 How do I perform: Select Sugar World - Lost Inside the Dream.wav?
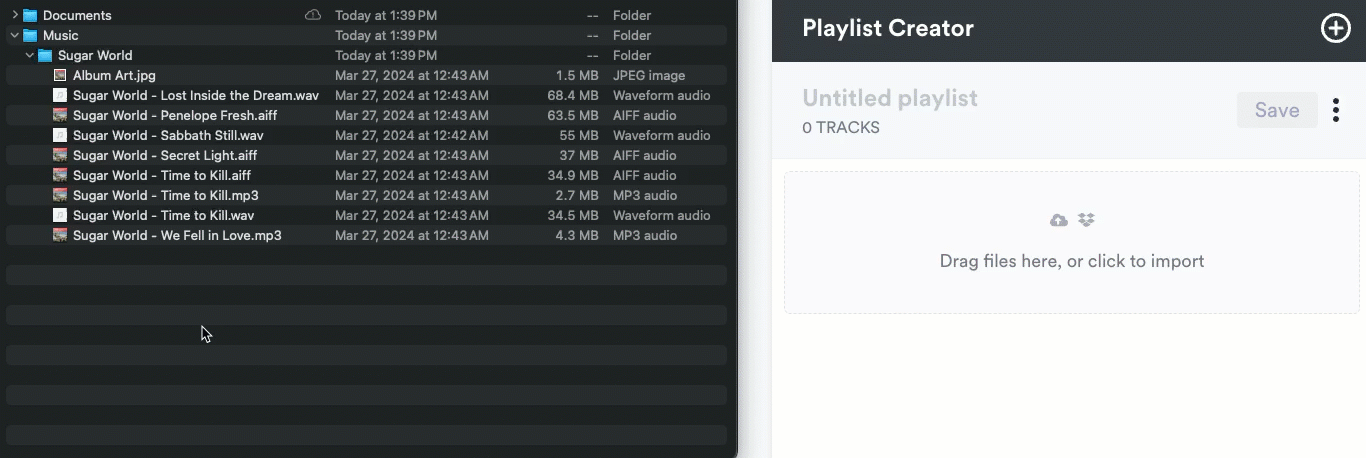[196, 96]
